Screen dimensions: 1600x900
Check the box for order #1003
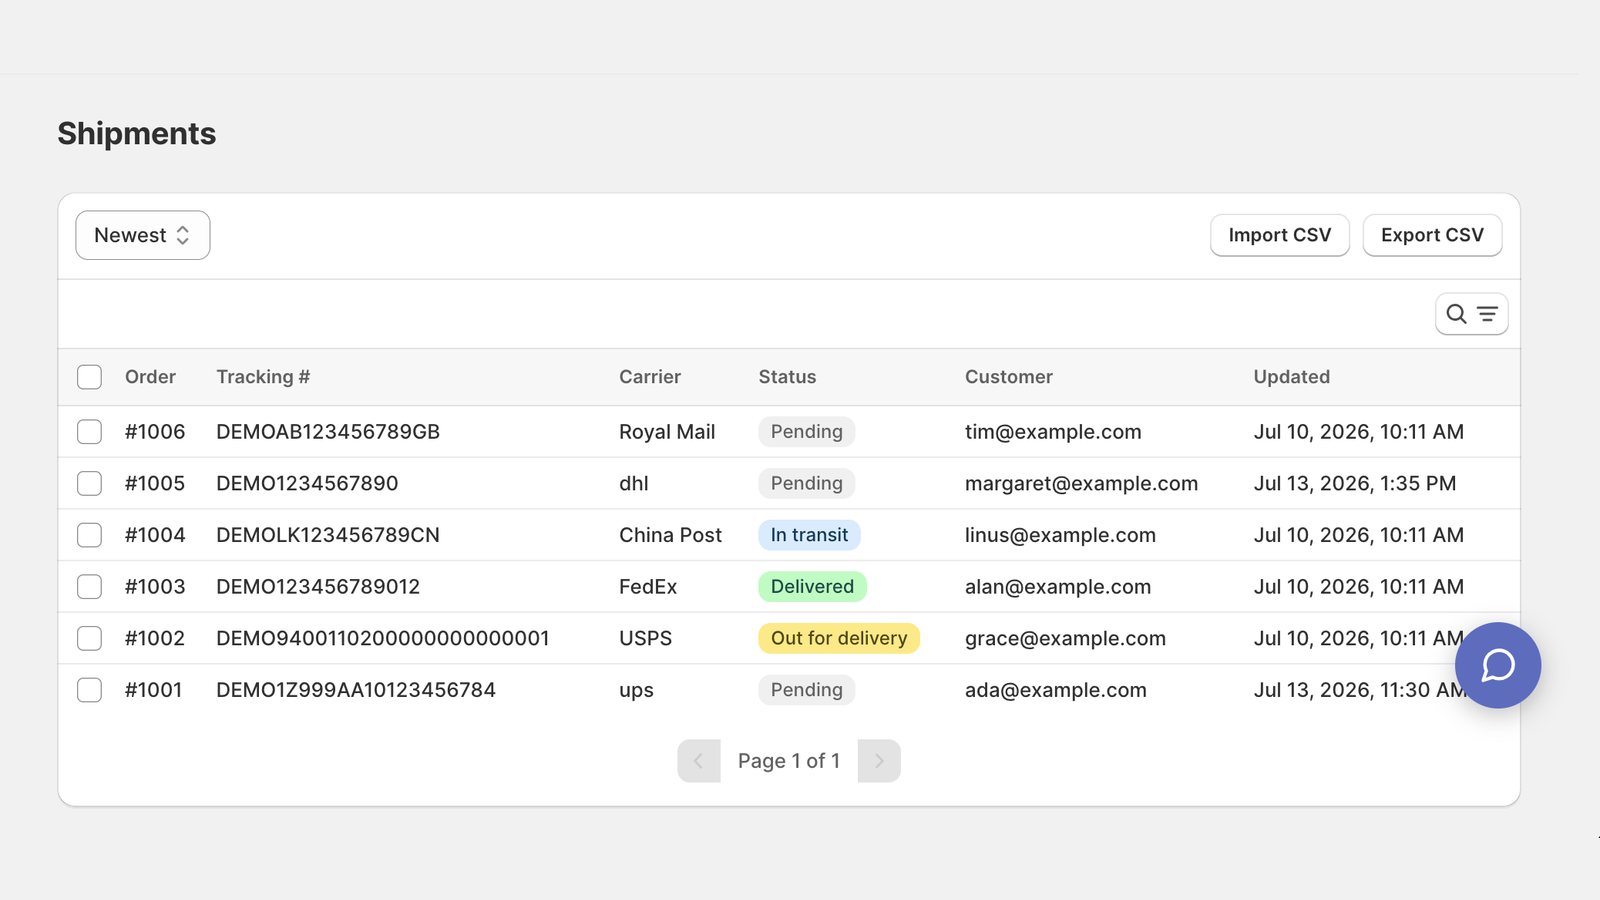[90, 587]
